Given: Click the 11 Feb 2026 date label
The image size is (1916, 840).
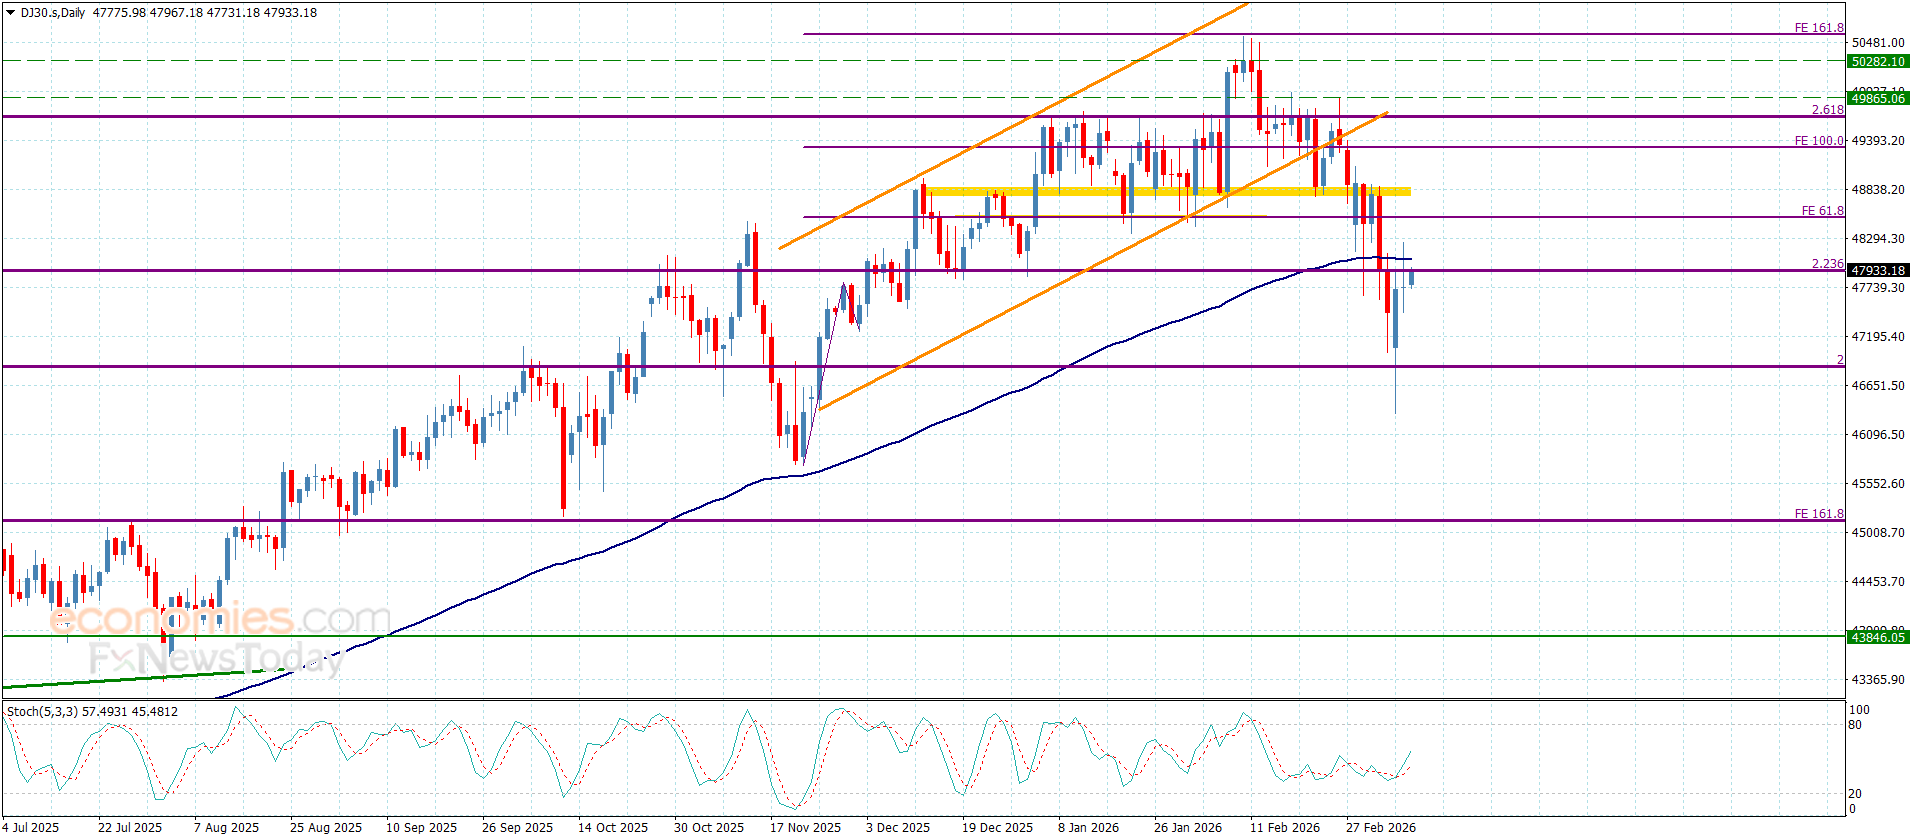Looking at the screenshot, I should click(1285, 828).
